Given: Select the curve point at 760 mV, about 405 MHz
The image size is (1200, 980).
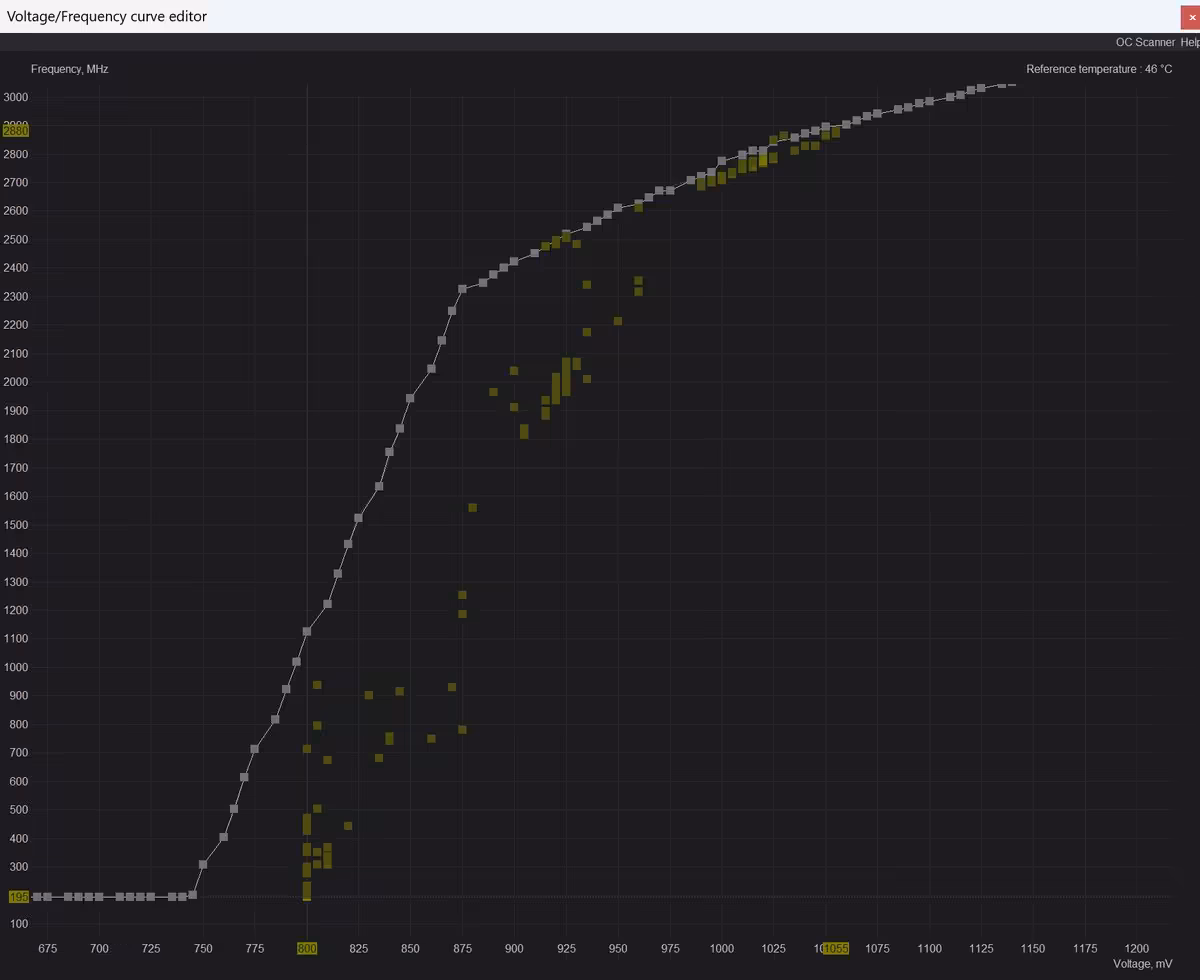Looking at the screenshot, I should 224,837.
